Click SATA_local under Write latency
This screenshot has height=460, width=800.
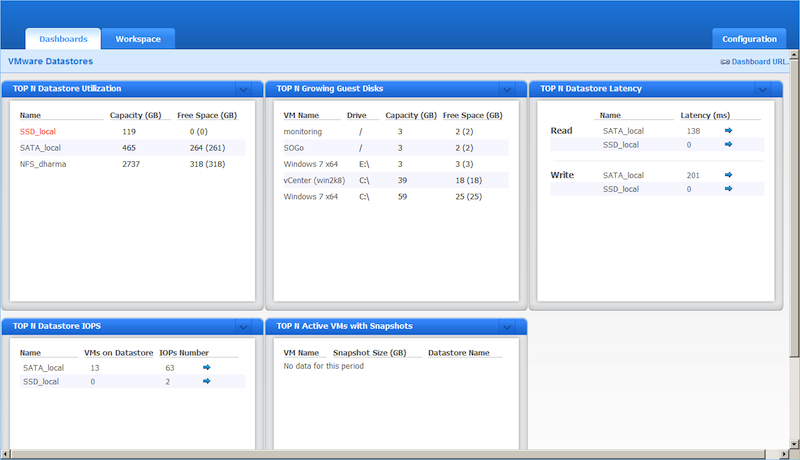coord(623,175)
